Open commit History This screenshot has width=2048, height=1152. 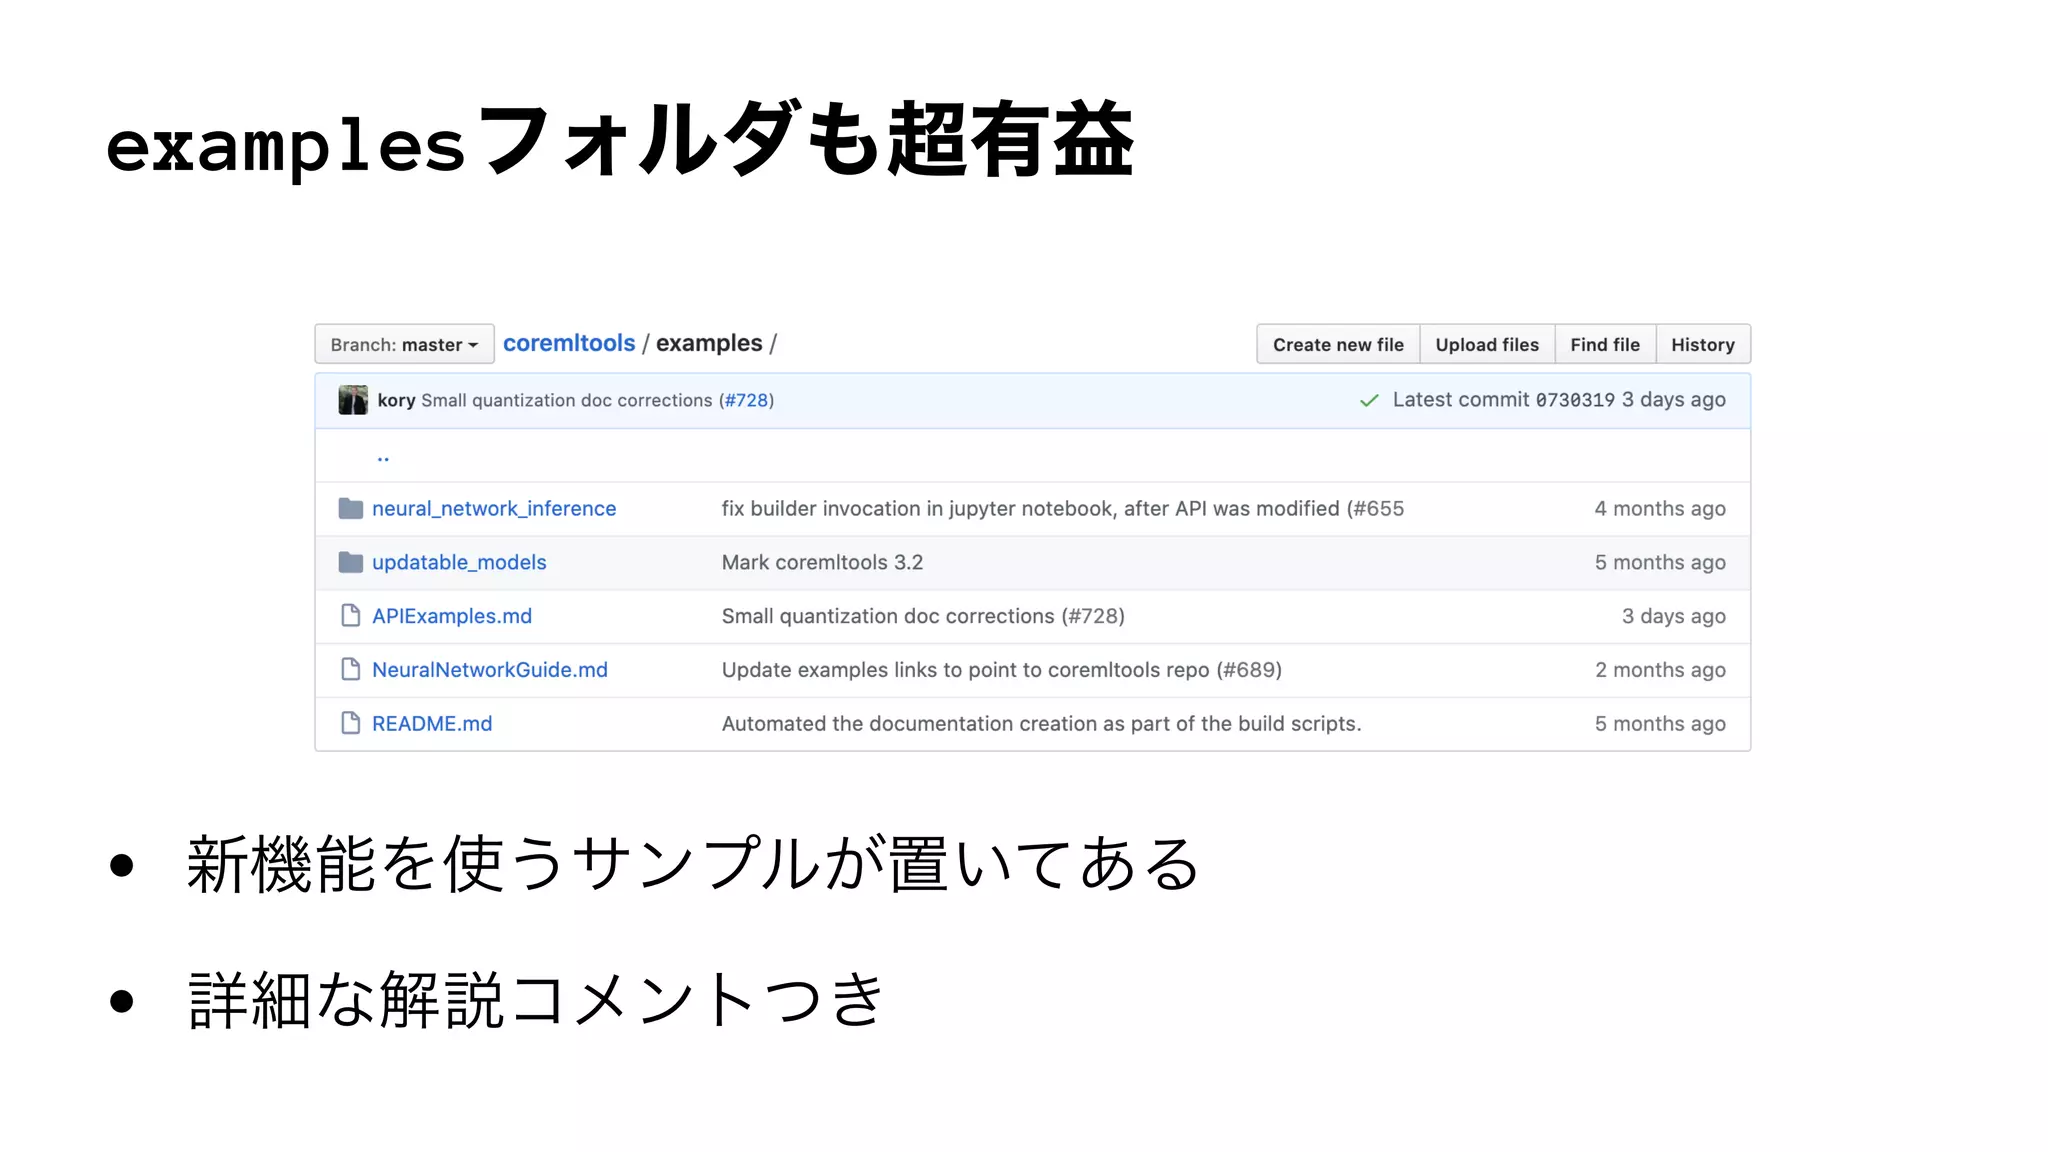click(1702, 344)
